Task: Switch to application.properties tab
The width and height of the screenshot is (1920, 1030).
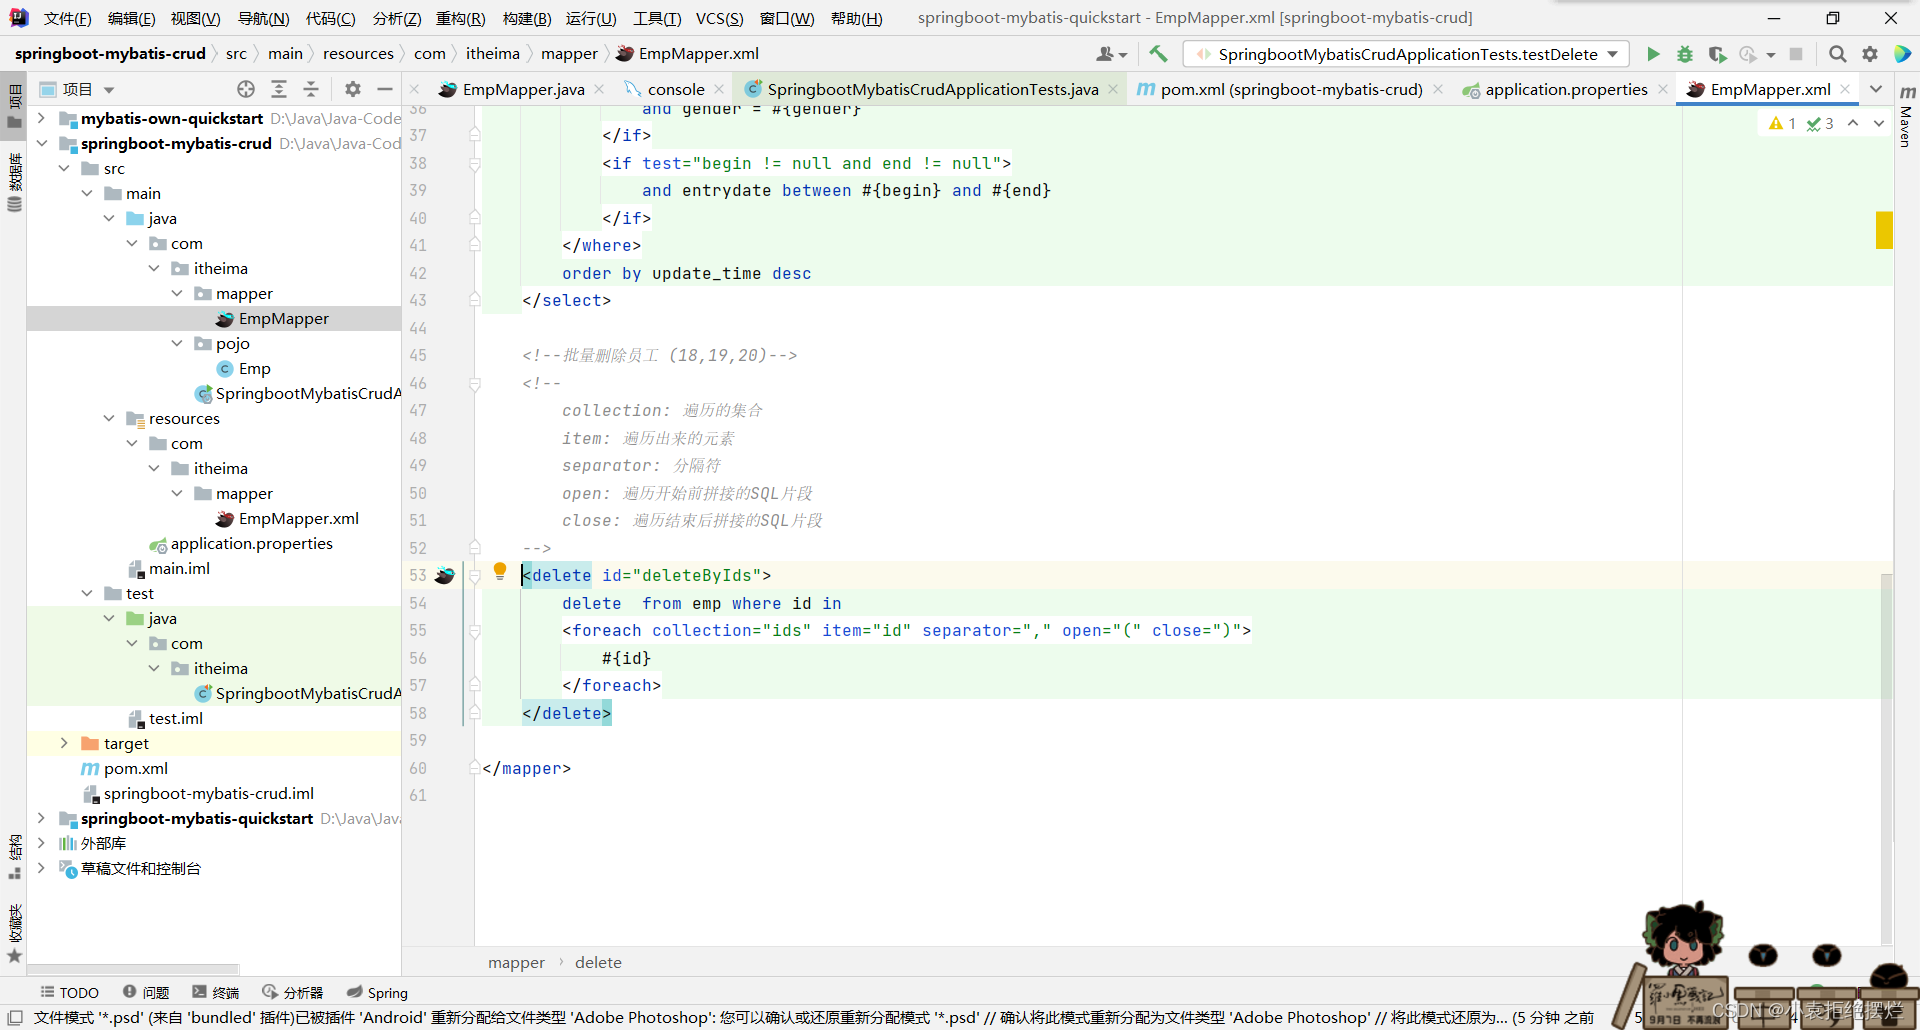Action: pos(1566,89)
